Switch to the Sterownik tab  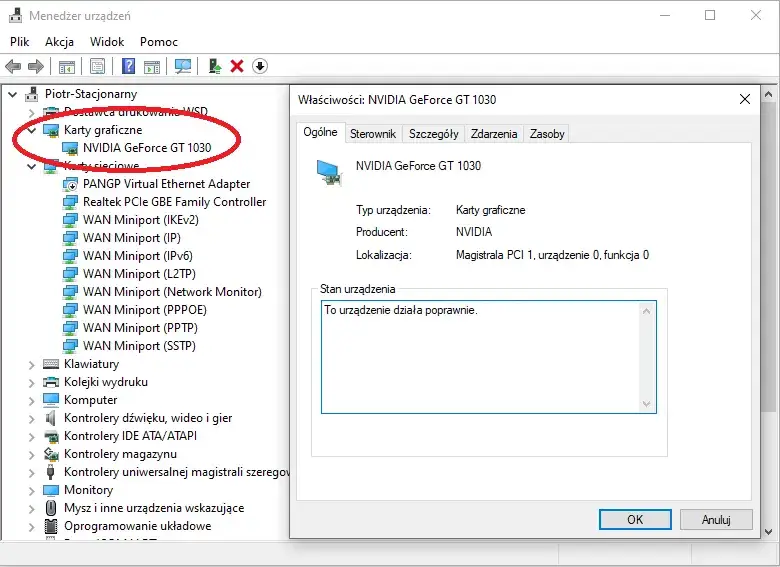click(373, 134)
